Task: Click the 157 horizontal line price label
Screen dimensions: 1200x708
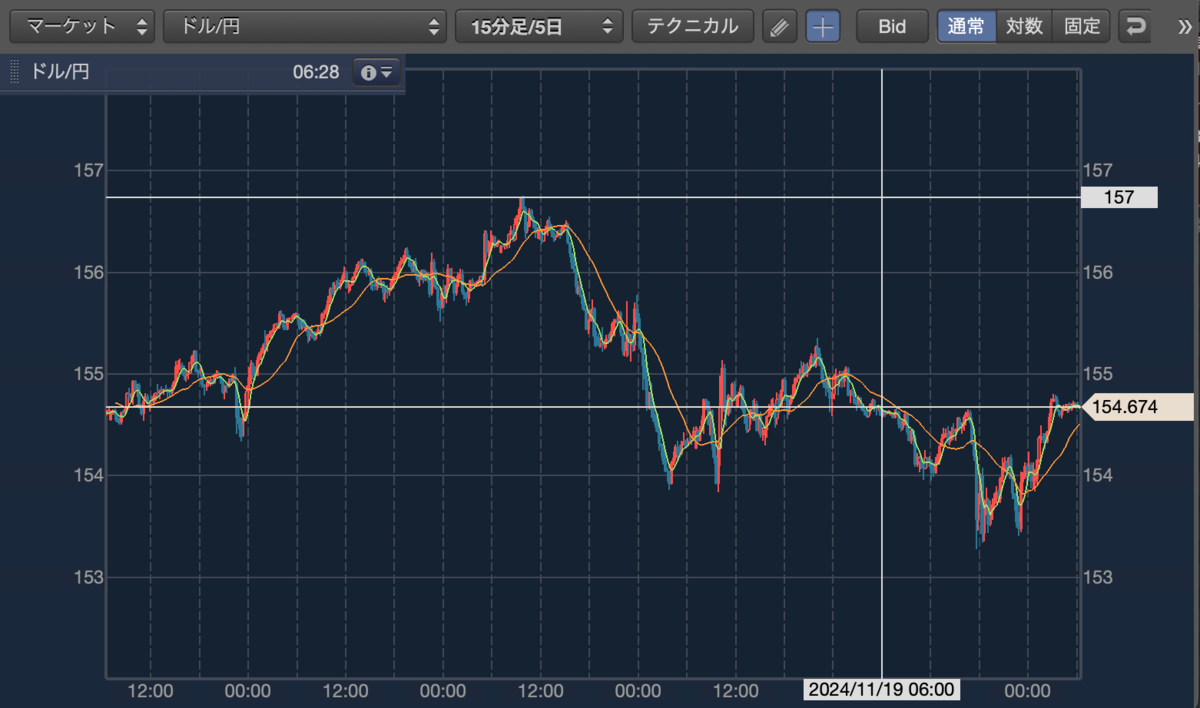Action: 1119,198
